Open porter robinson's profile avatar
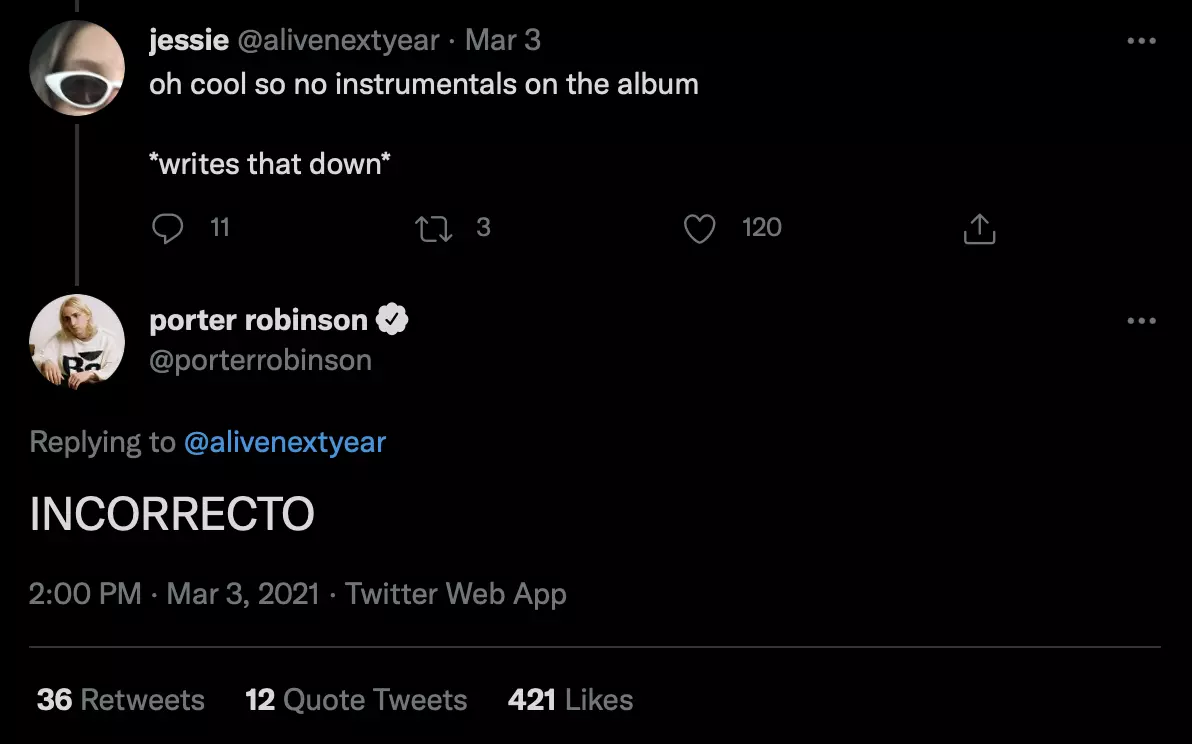This screenshot has height=744, width=1192. click(77, 341)
